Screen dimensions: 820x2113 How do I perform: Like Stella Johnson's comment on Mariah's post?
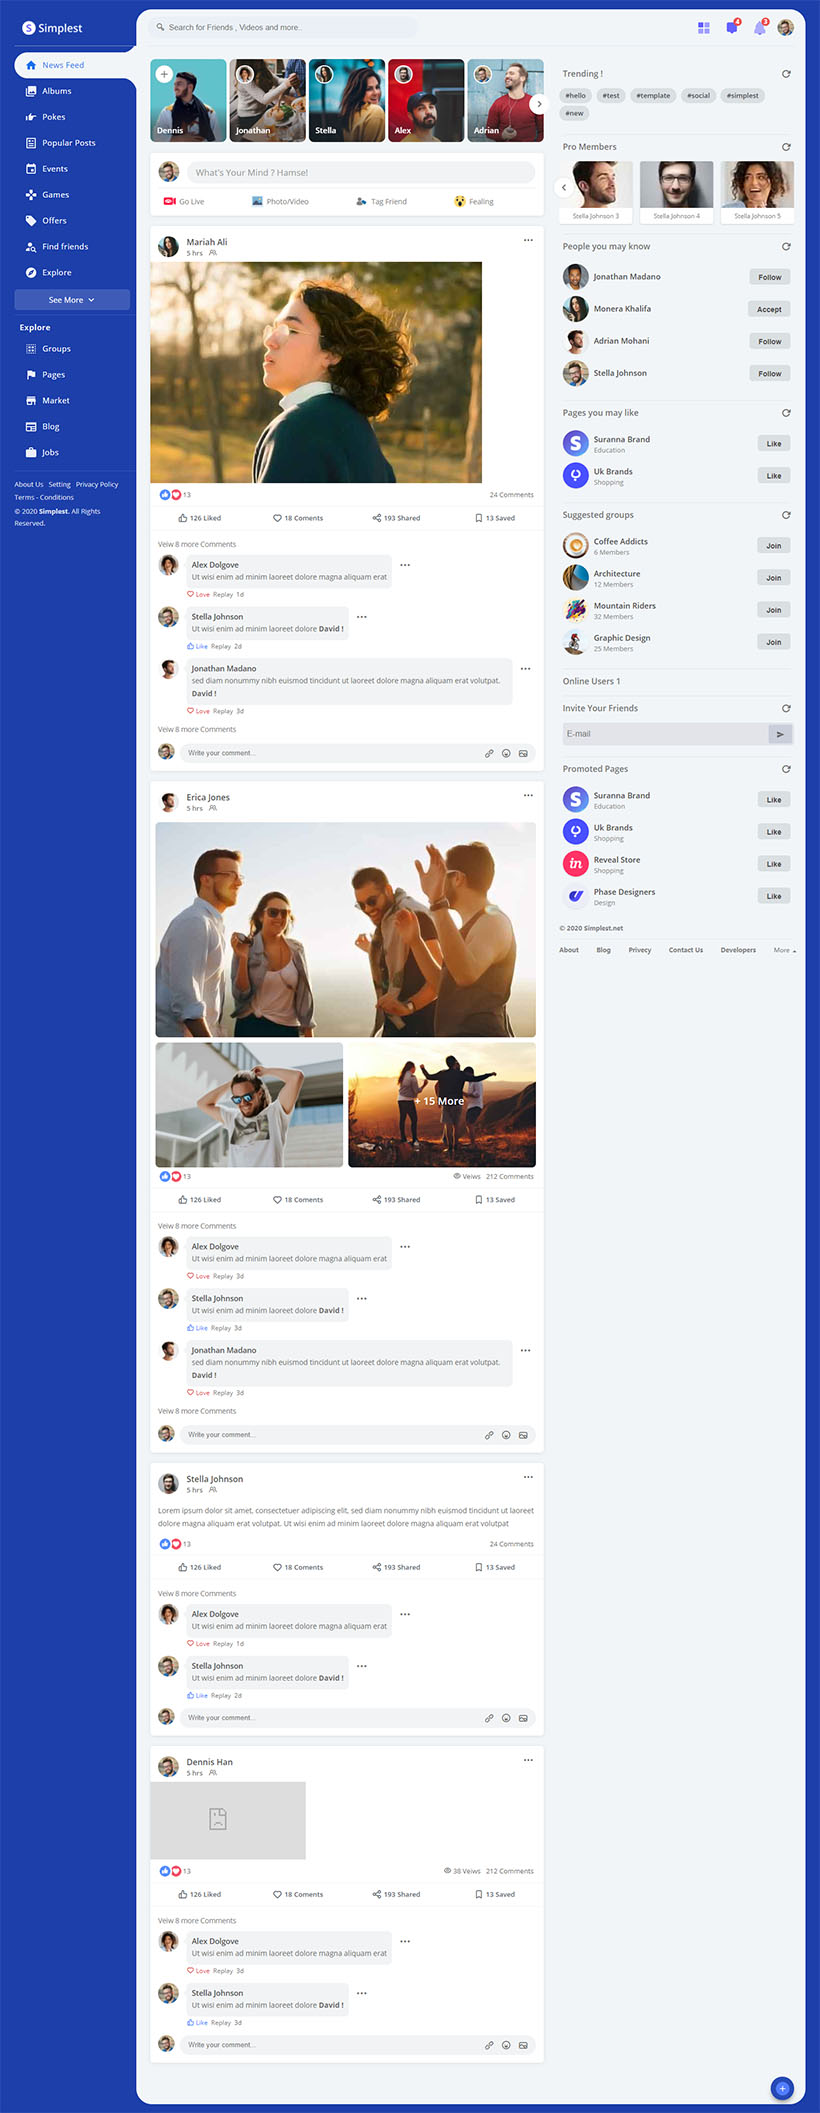point(198,647)
